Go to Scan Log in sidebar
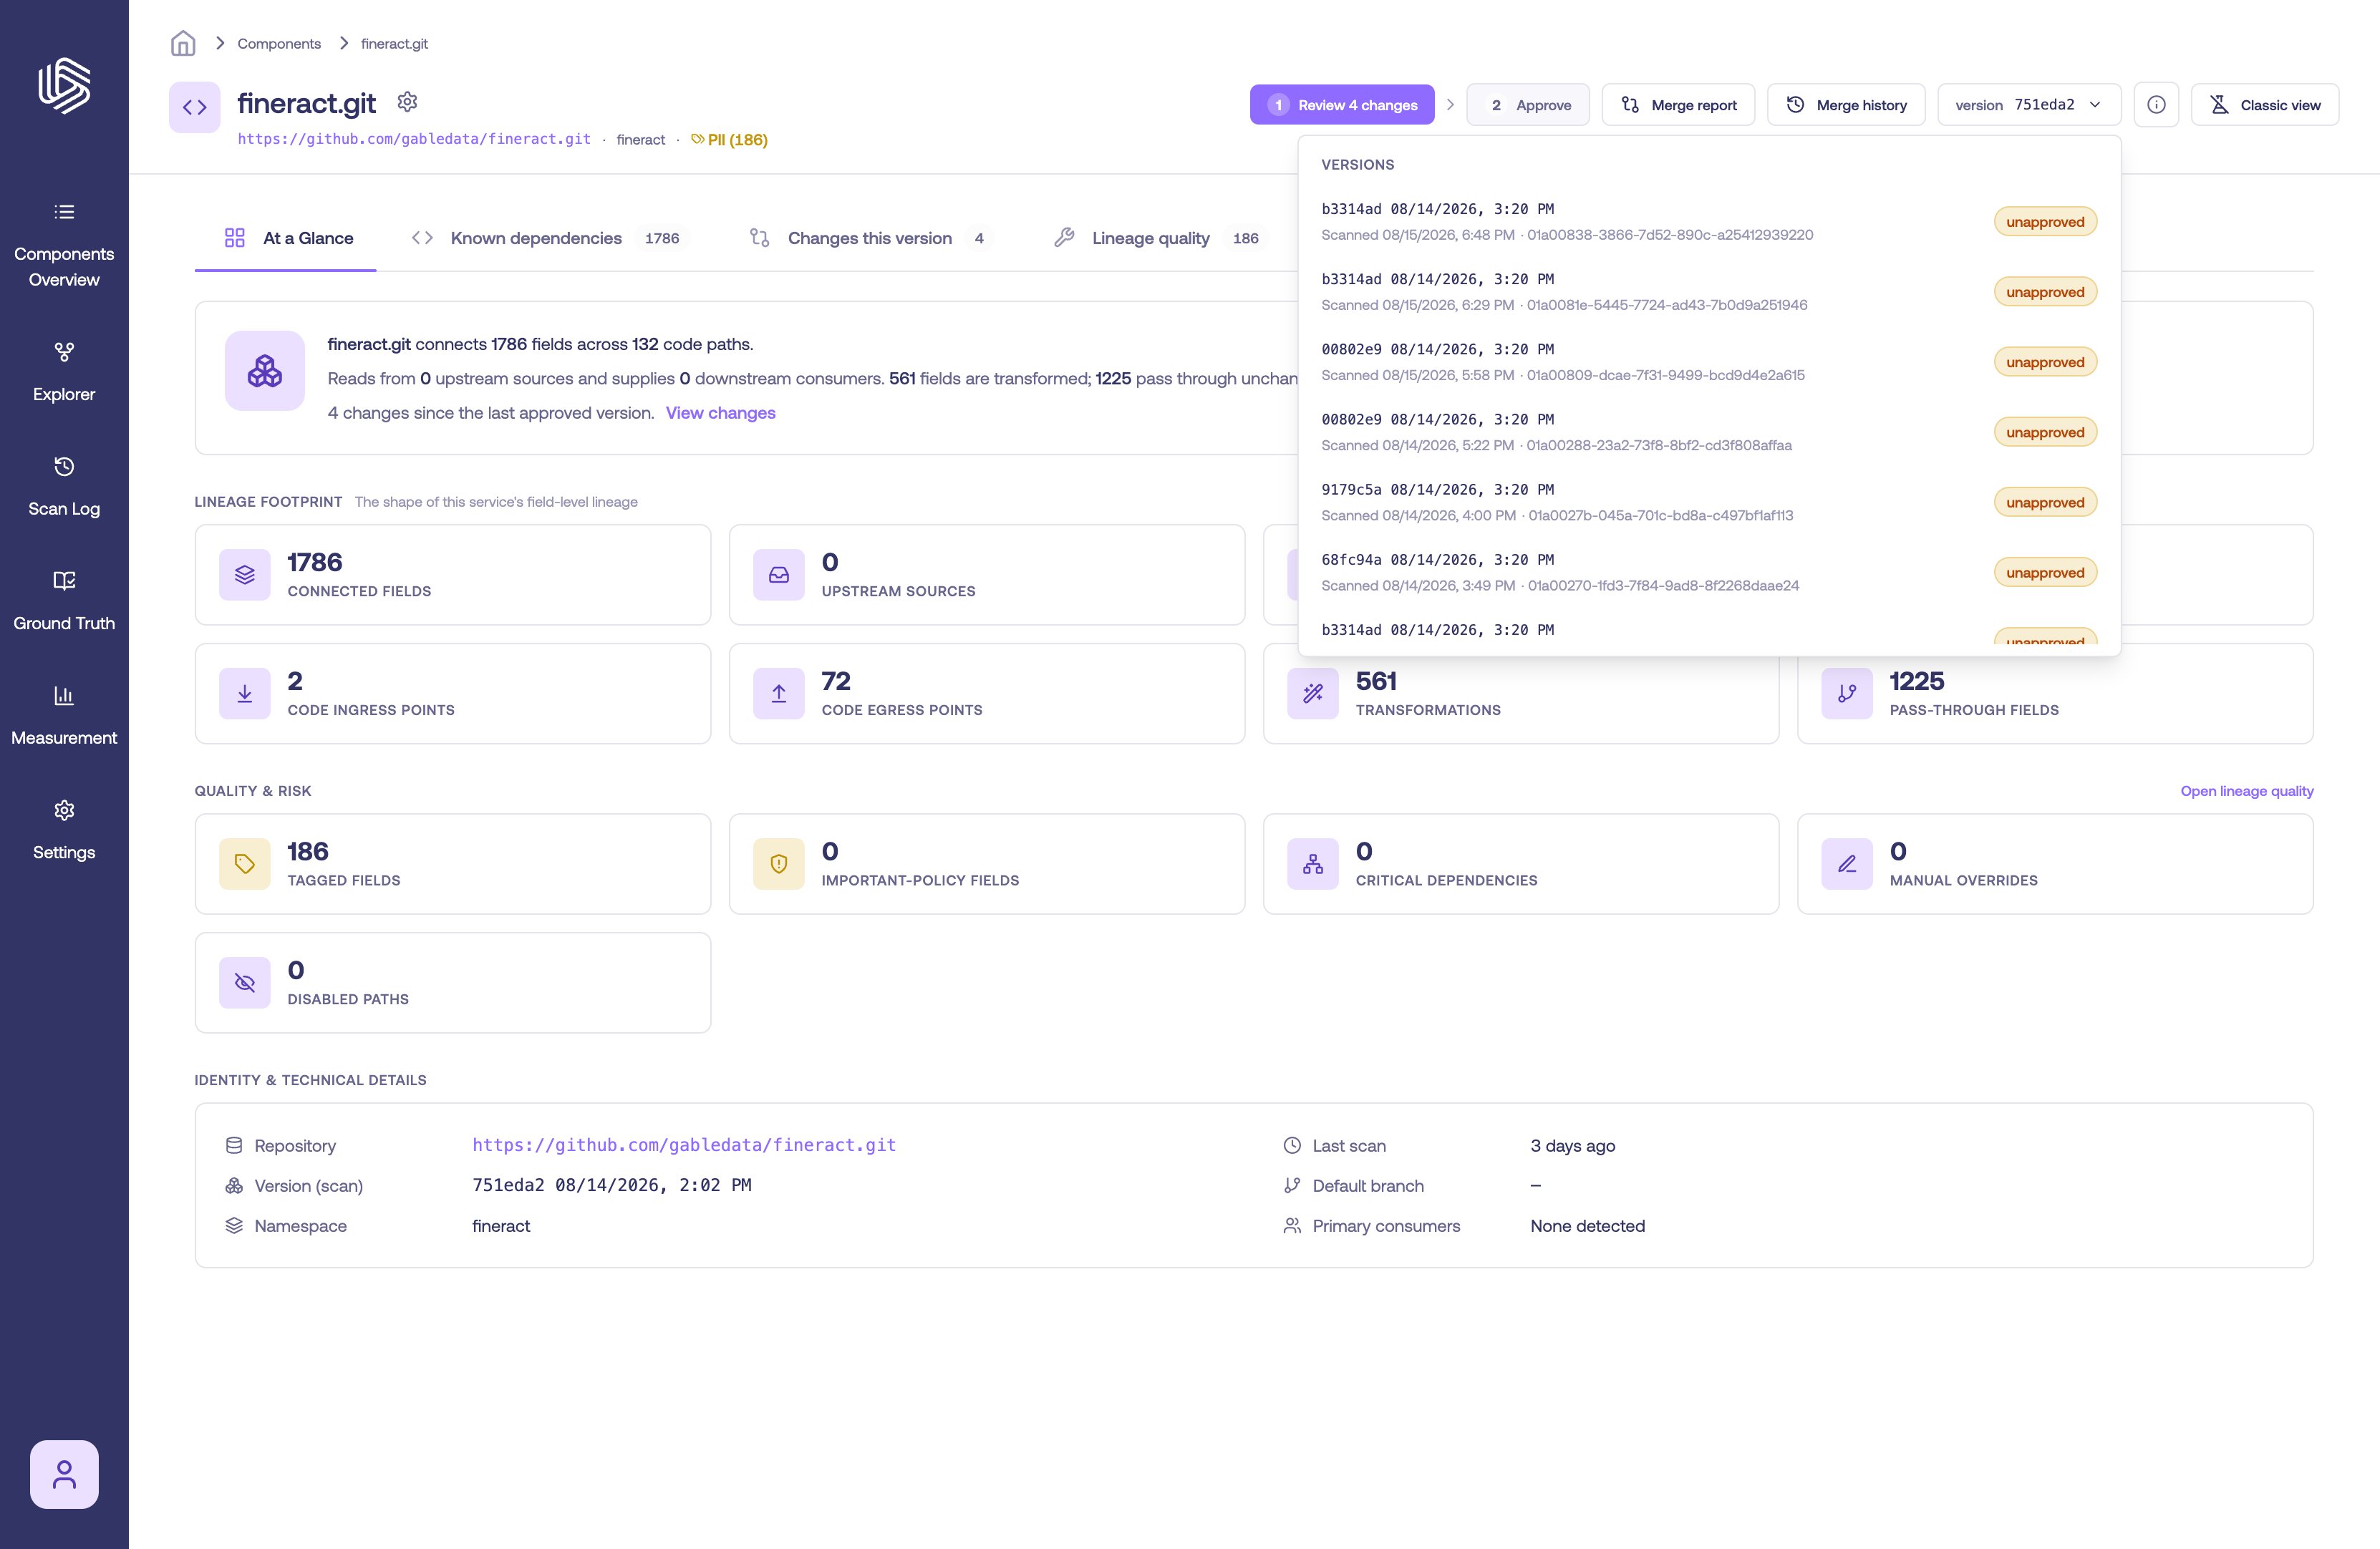Viewport: 2380px width, 1549px height. pyautogui.click(x=64, y=487)
